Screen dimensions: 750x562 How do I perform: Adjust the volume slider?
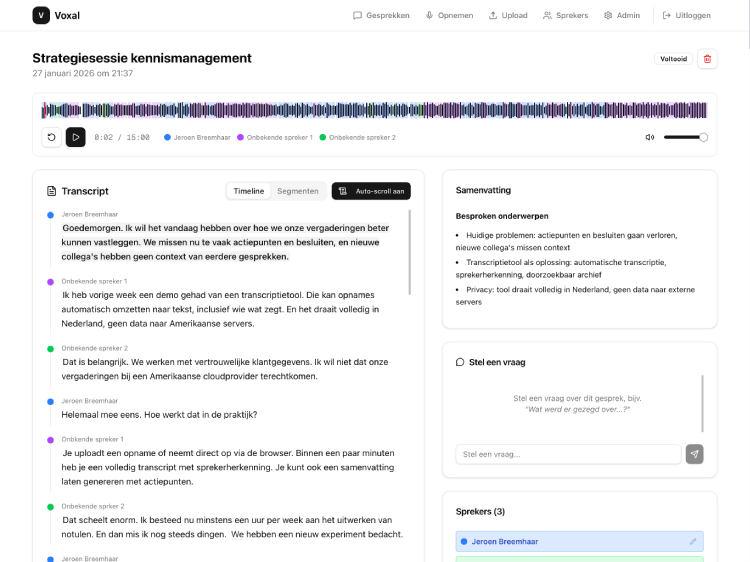tap(685, 137)
